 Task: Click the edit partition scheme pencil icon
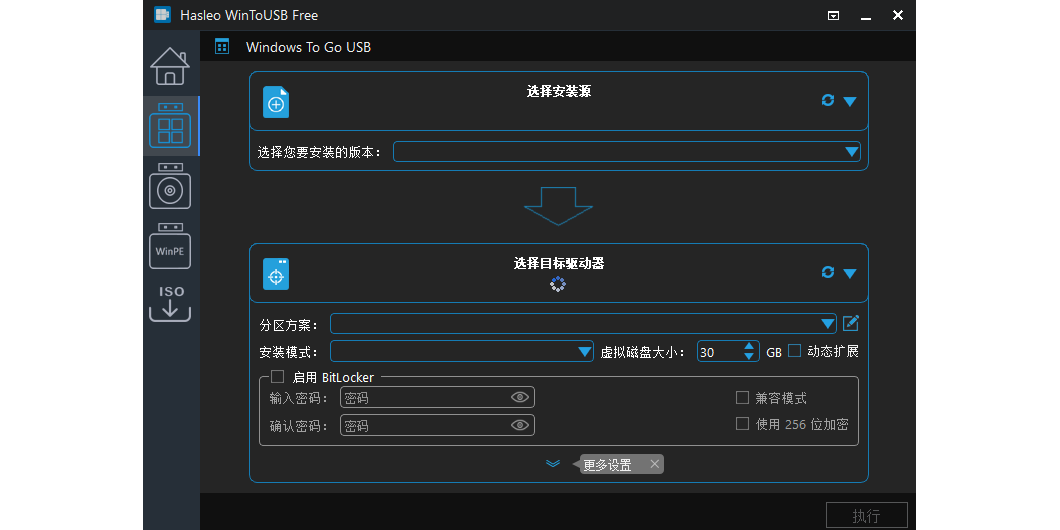click(x=851, y=323)
